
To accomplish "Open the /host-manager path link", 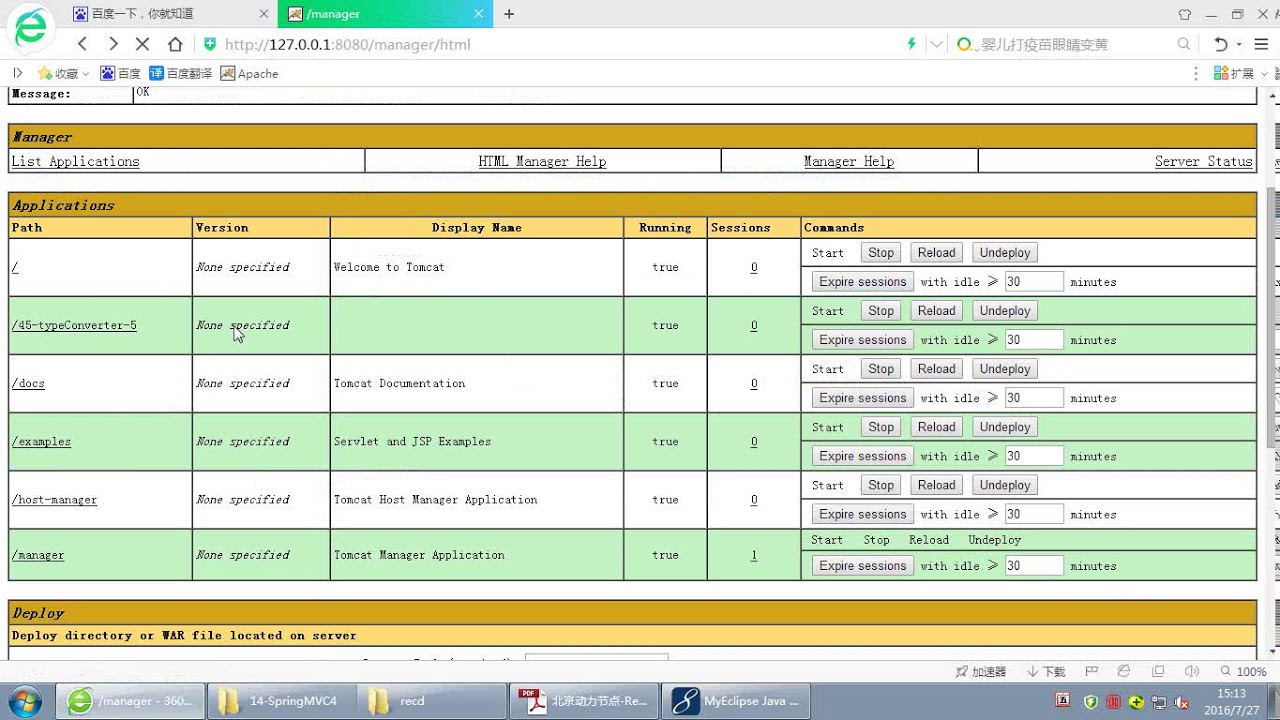I will click(54, 499).
